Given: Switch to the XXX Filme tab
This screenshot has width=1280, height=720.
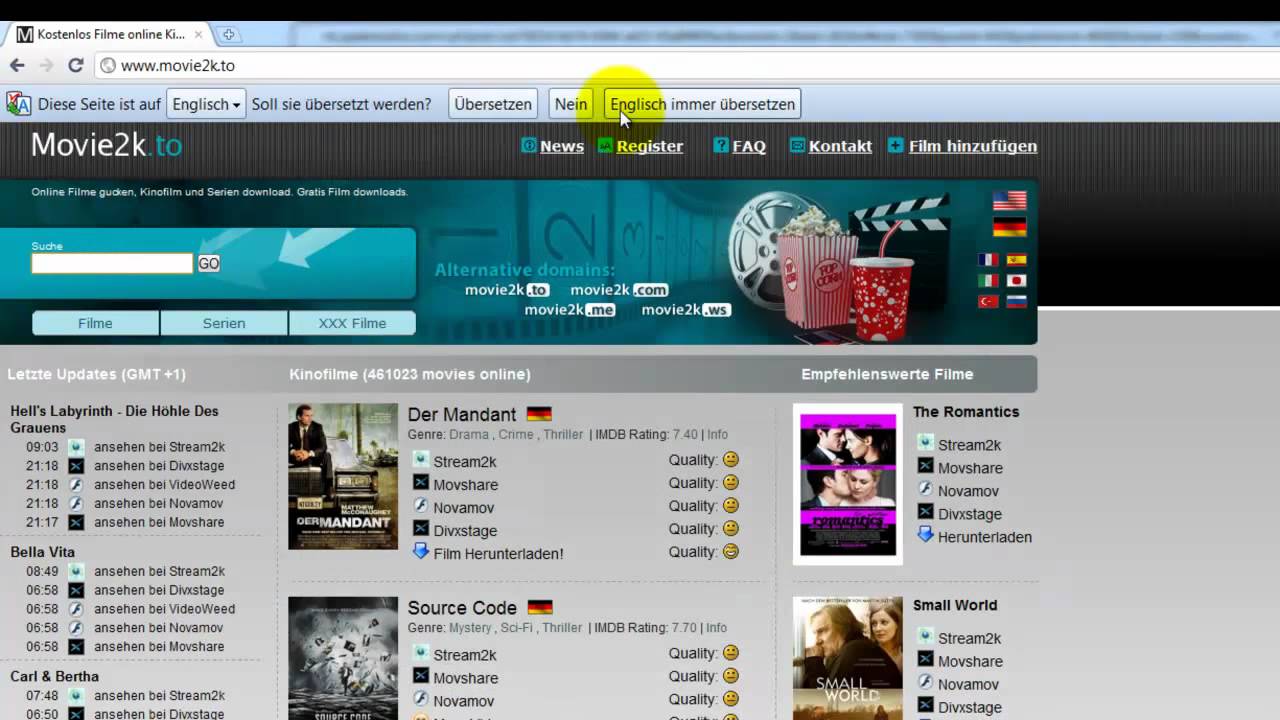Looking at the screenshot, I should (352, 323).
